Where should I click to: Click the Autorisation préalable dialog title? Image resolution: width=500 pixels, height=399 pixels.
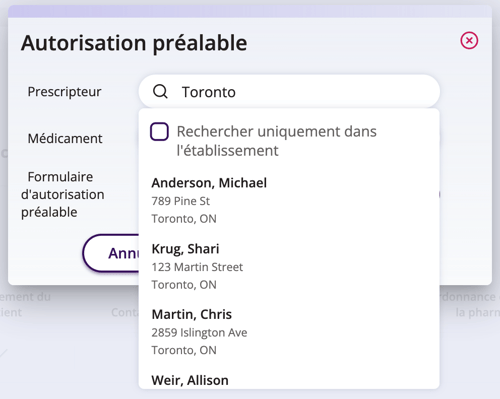[x=134, y=43]
